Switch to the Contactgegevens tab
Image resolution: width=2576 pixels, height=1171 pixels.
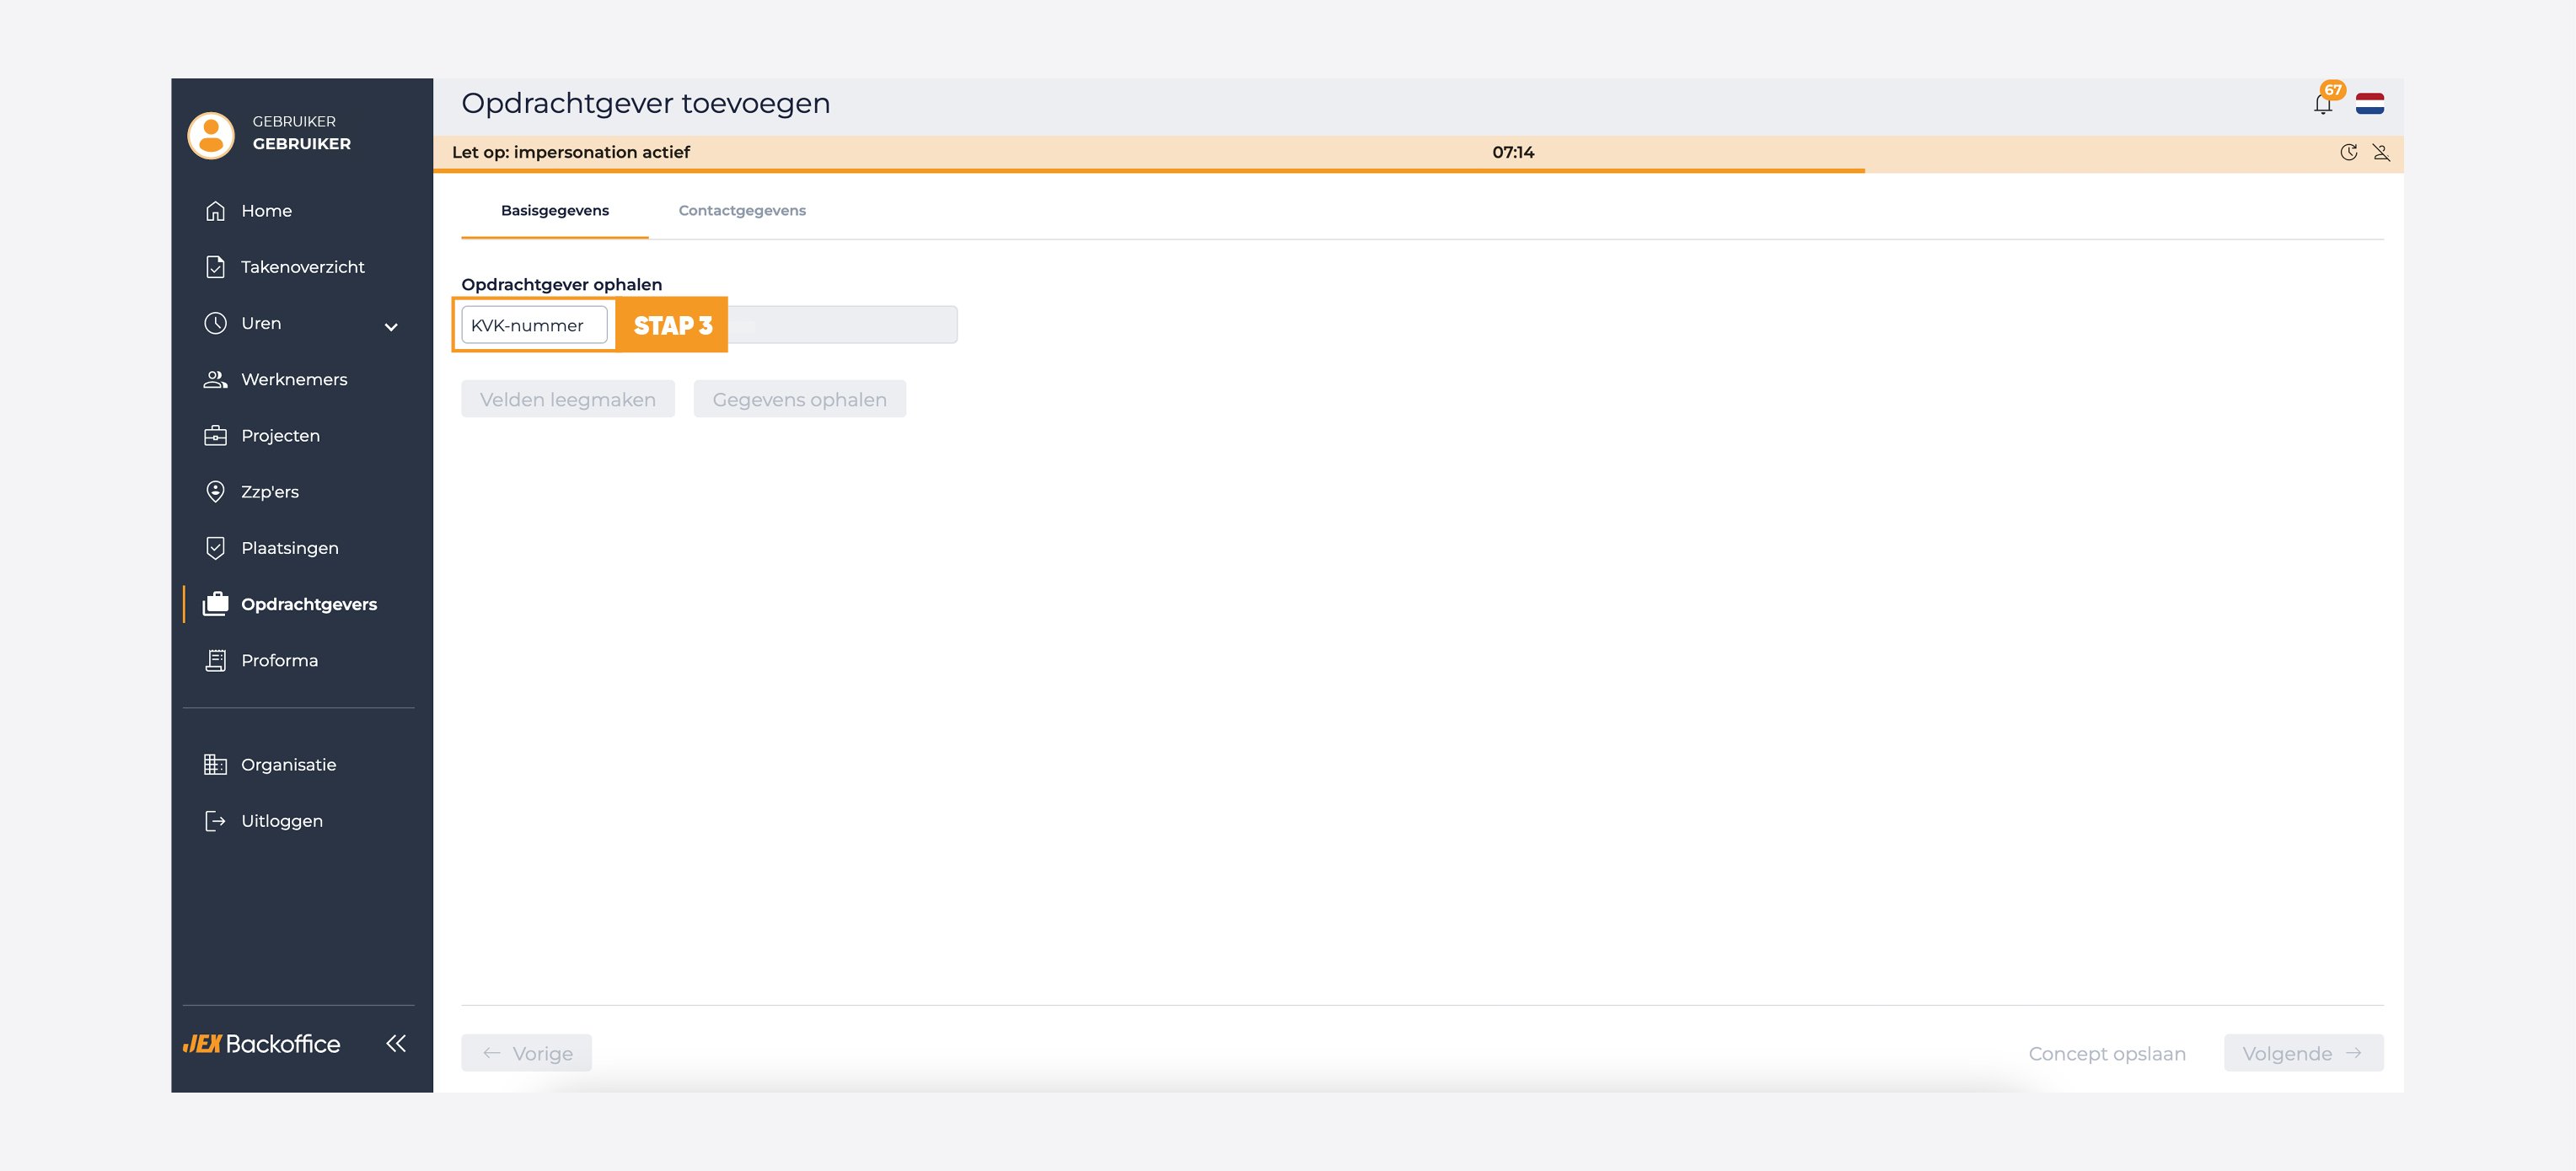point(742,210)
